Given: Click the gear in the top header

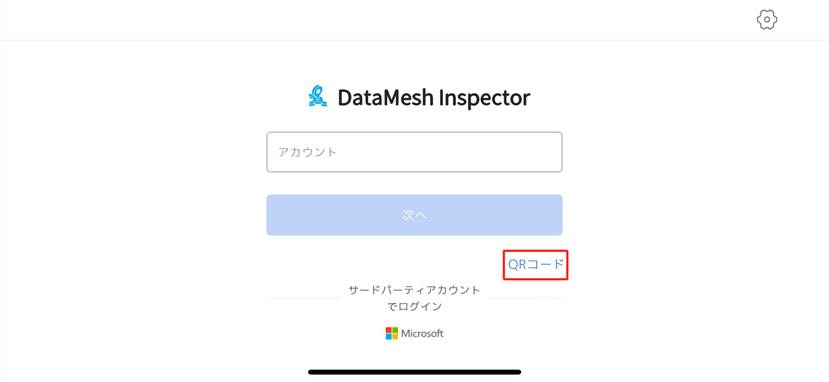Looking at the screenshot, I should [767, 20].
